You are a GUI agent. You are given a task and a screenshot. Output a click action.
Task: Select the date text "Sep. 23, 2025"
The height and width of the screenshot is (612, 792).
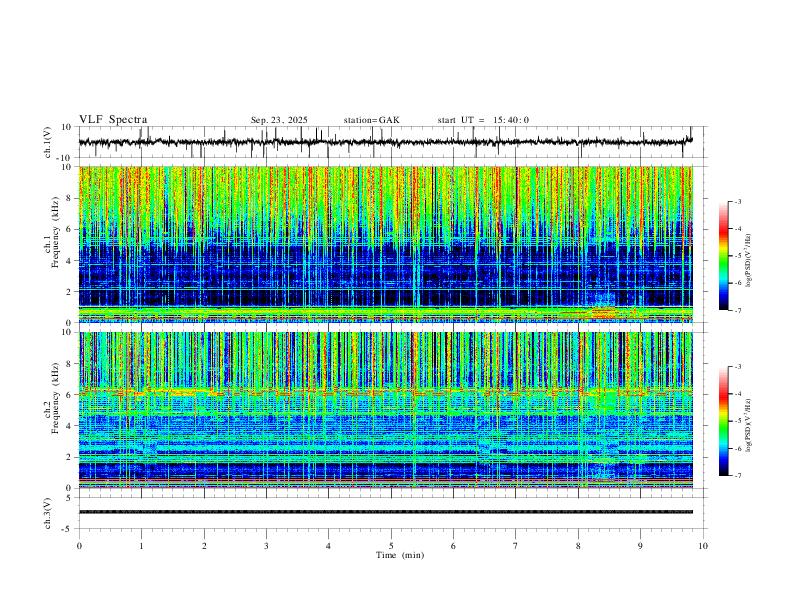pos(279,120)
